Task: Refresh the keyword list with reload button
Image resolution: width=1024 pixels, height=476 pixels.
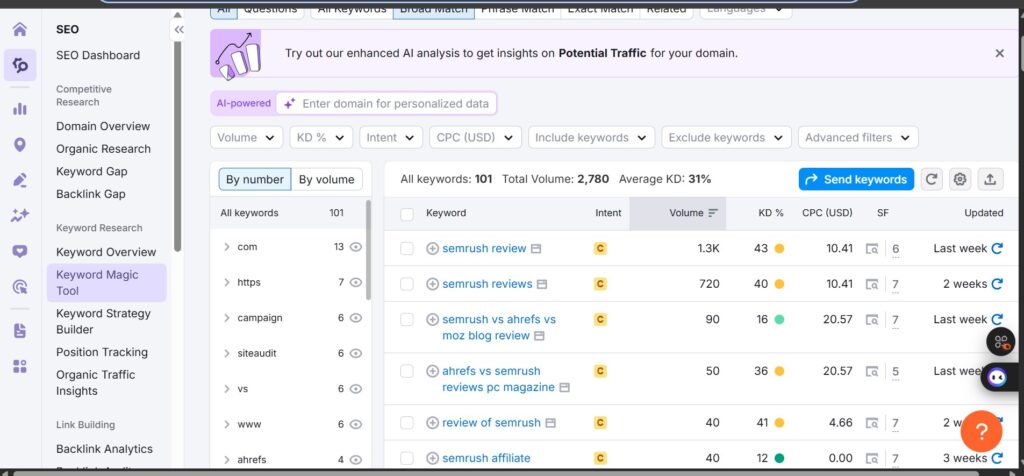Action: (932, 179)
